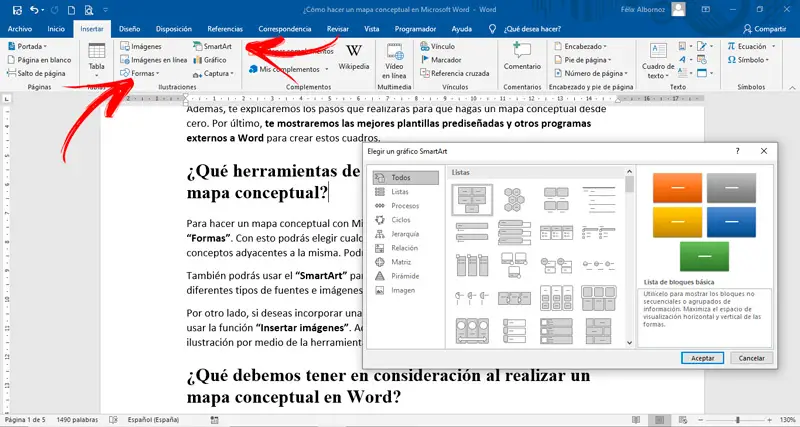Click the help question mark in SmartArt dialog
The image size is (800, 427).
pos(737,151)
